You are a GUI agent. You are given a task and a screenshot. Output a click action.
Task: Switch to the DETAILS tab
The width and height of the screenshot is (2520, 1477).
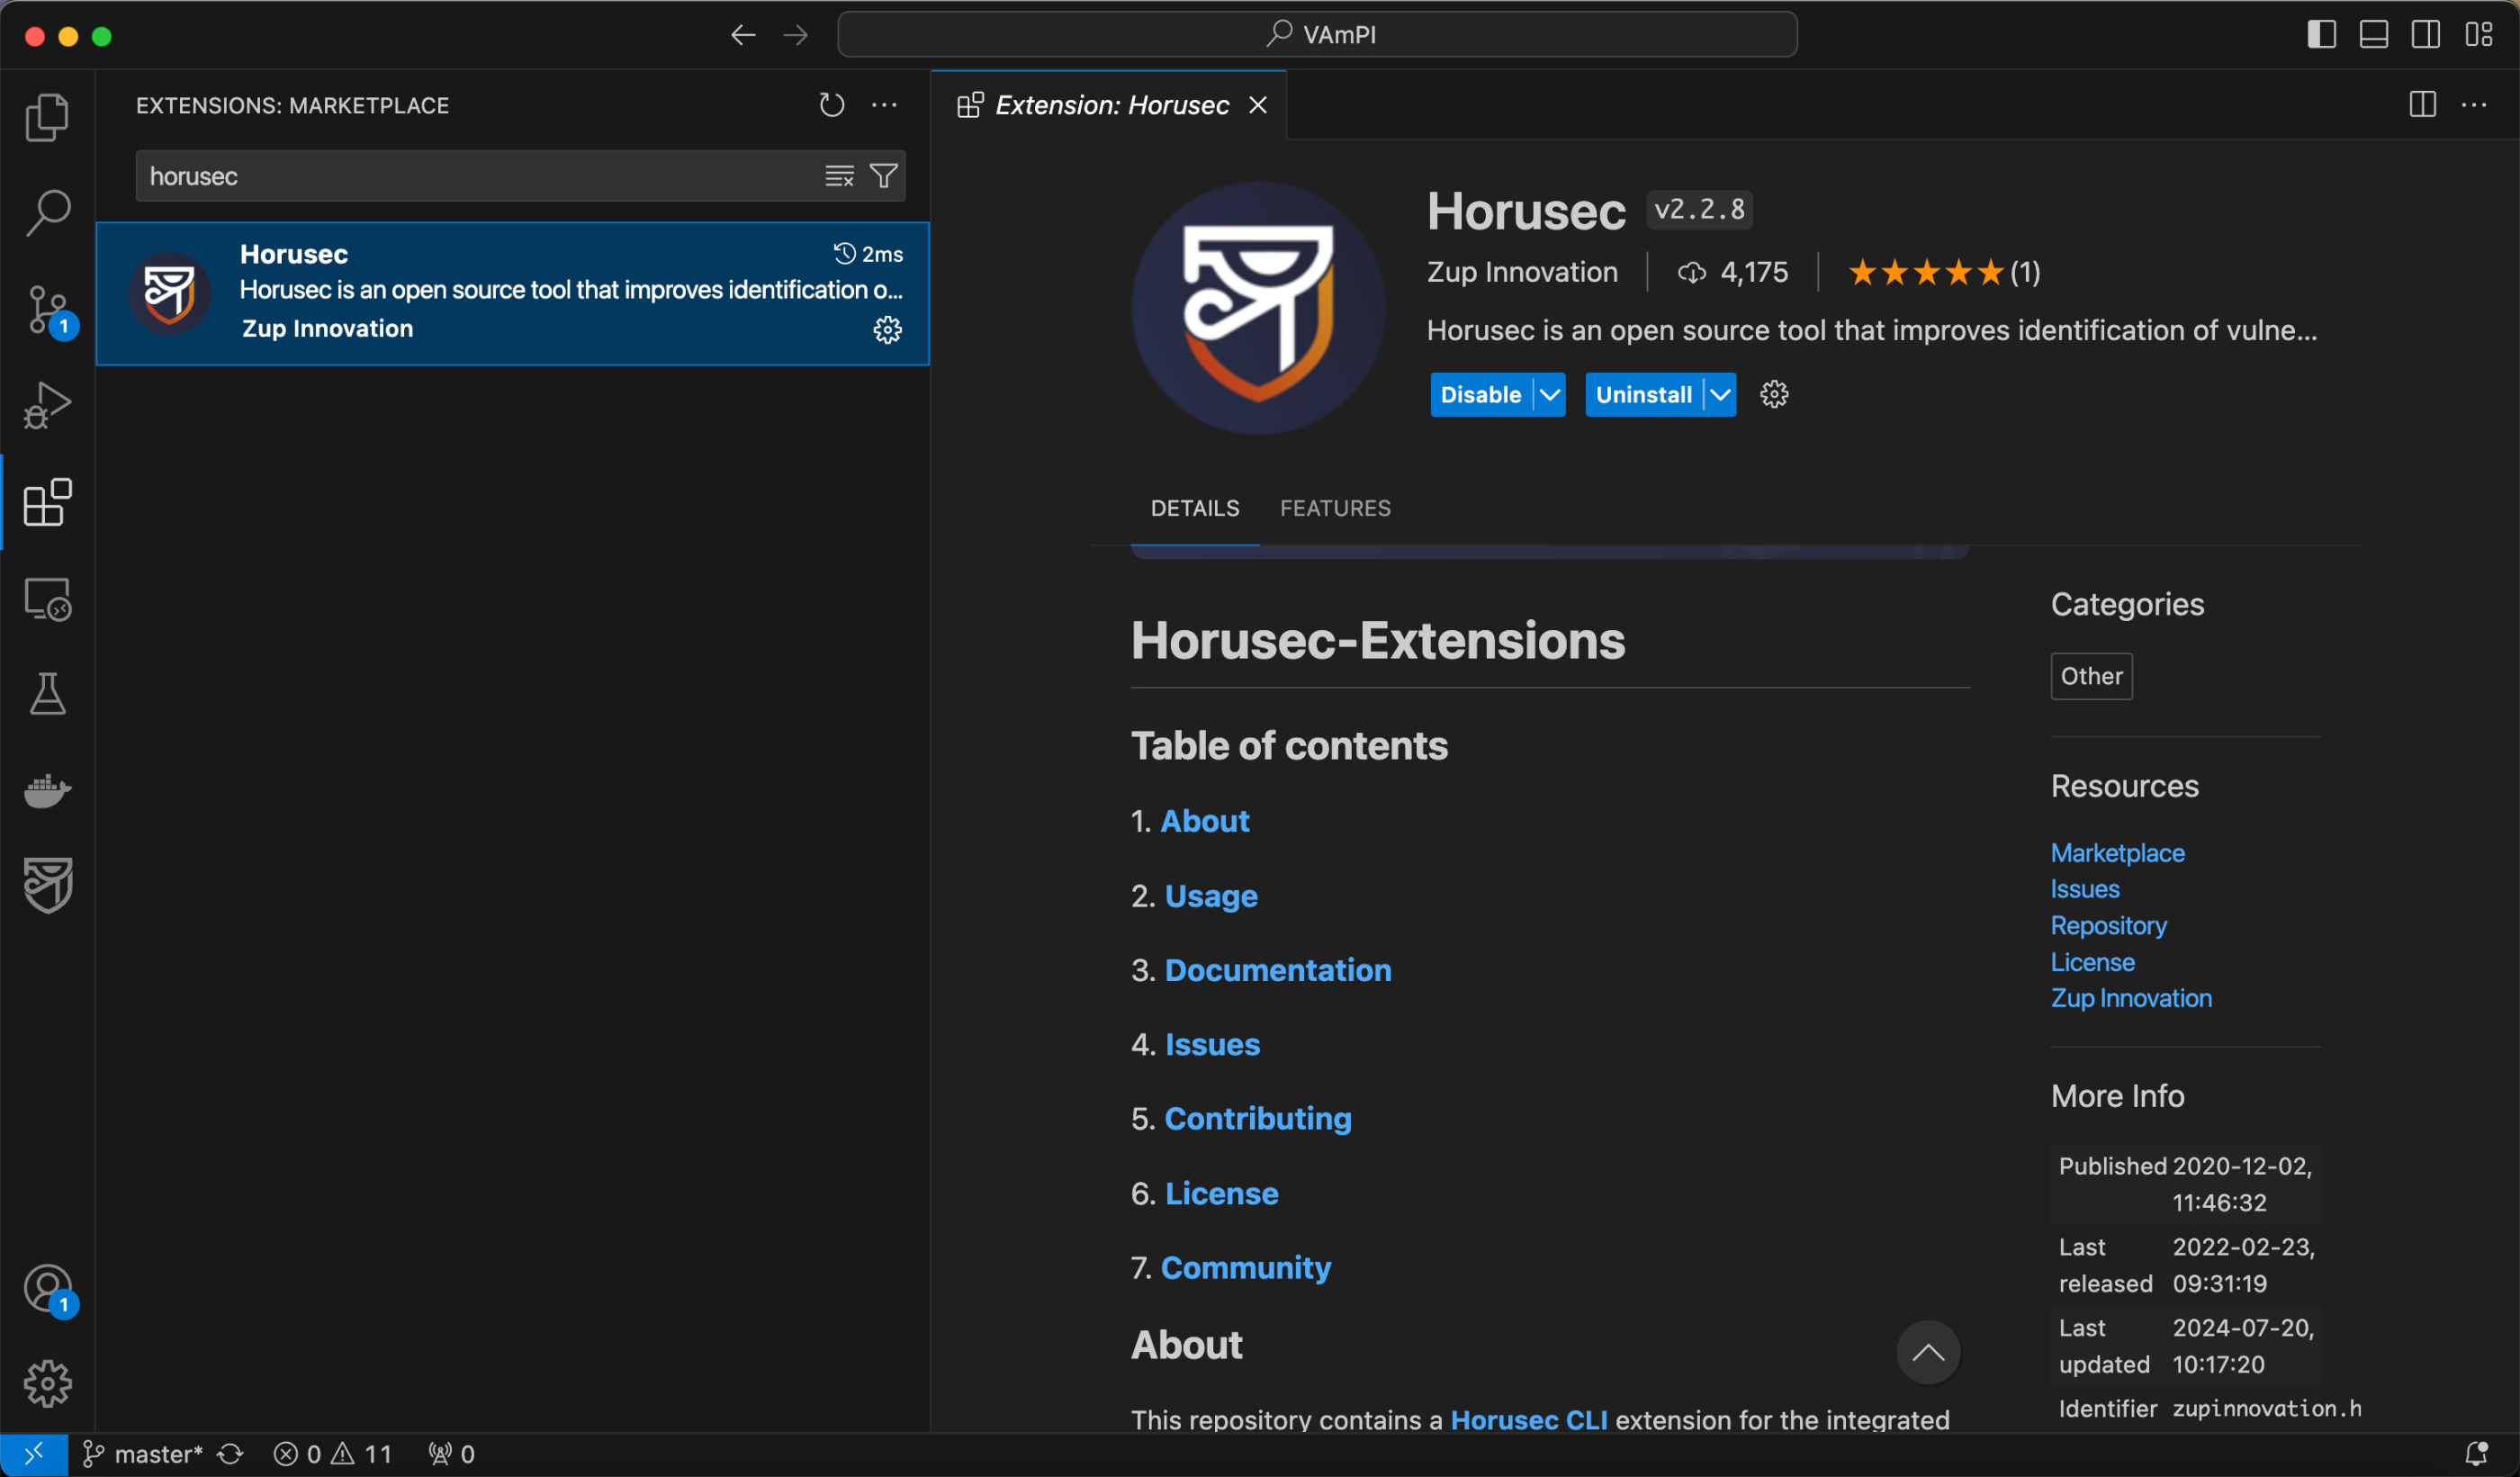1195,508
